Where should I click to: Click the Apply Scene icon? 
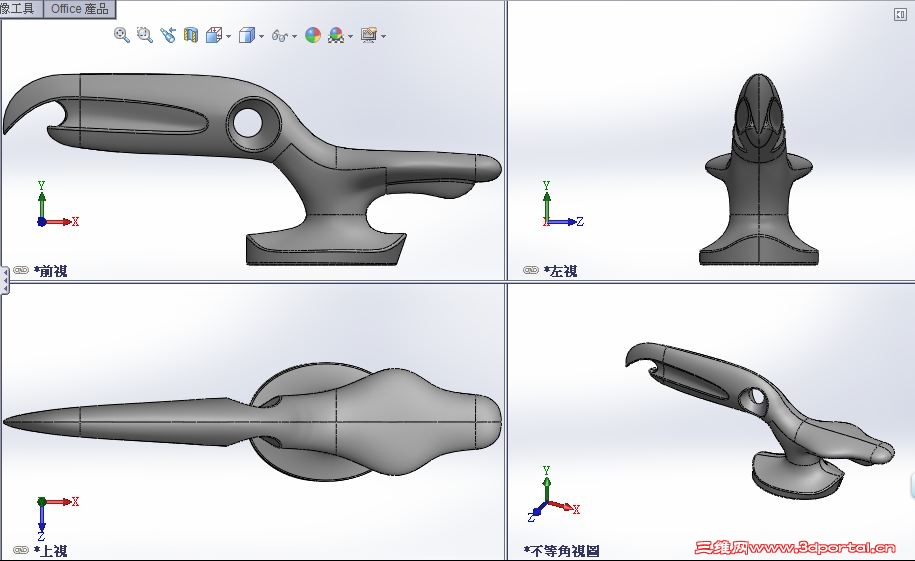click(336, 36)
